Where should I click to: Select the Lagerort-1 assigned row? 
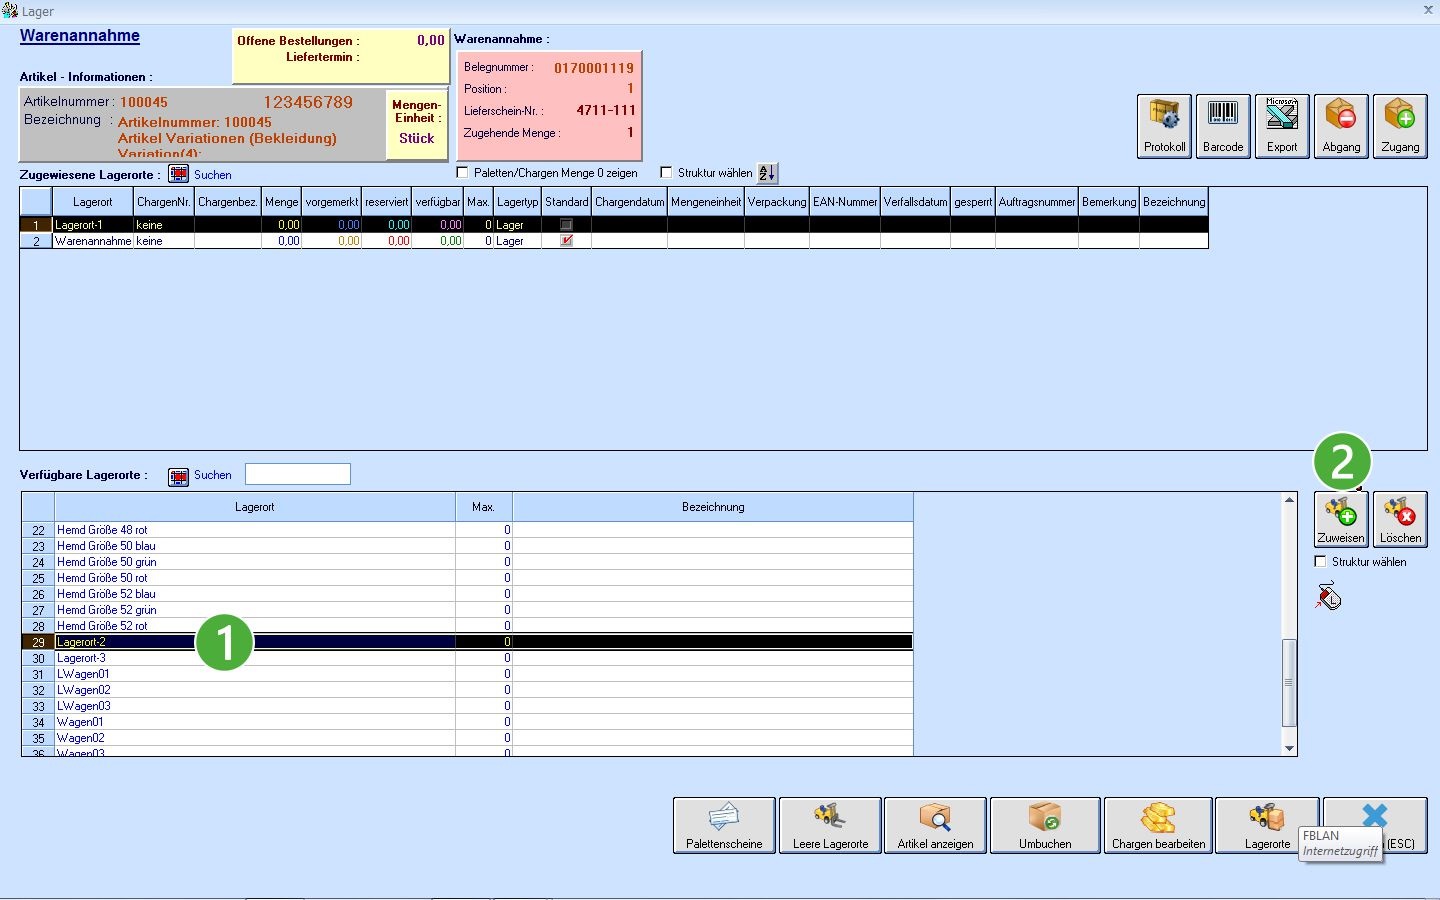click(x=614, y=225)
